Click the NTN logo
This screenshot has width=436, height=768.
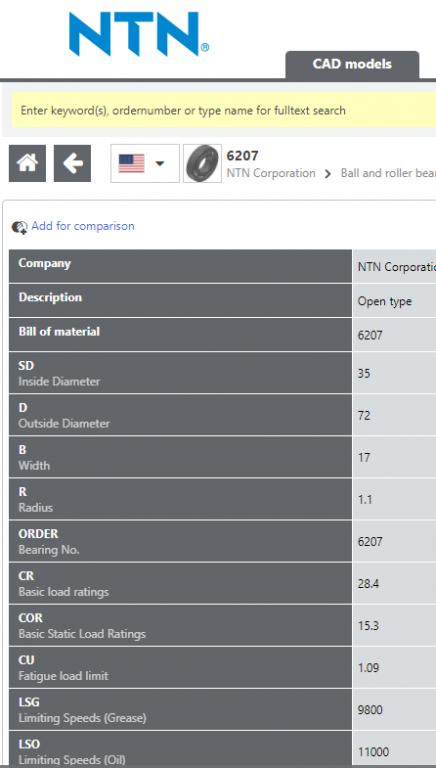pos(139,34)
